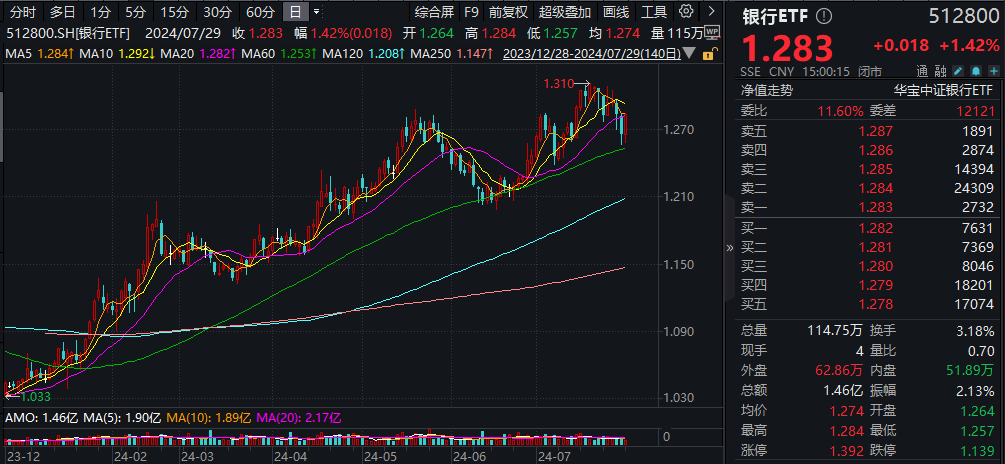Open the 画线 drawing tools
Viewport: 1005px width, 464px height.
coord(617,13)
